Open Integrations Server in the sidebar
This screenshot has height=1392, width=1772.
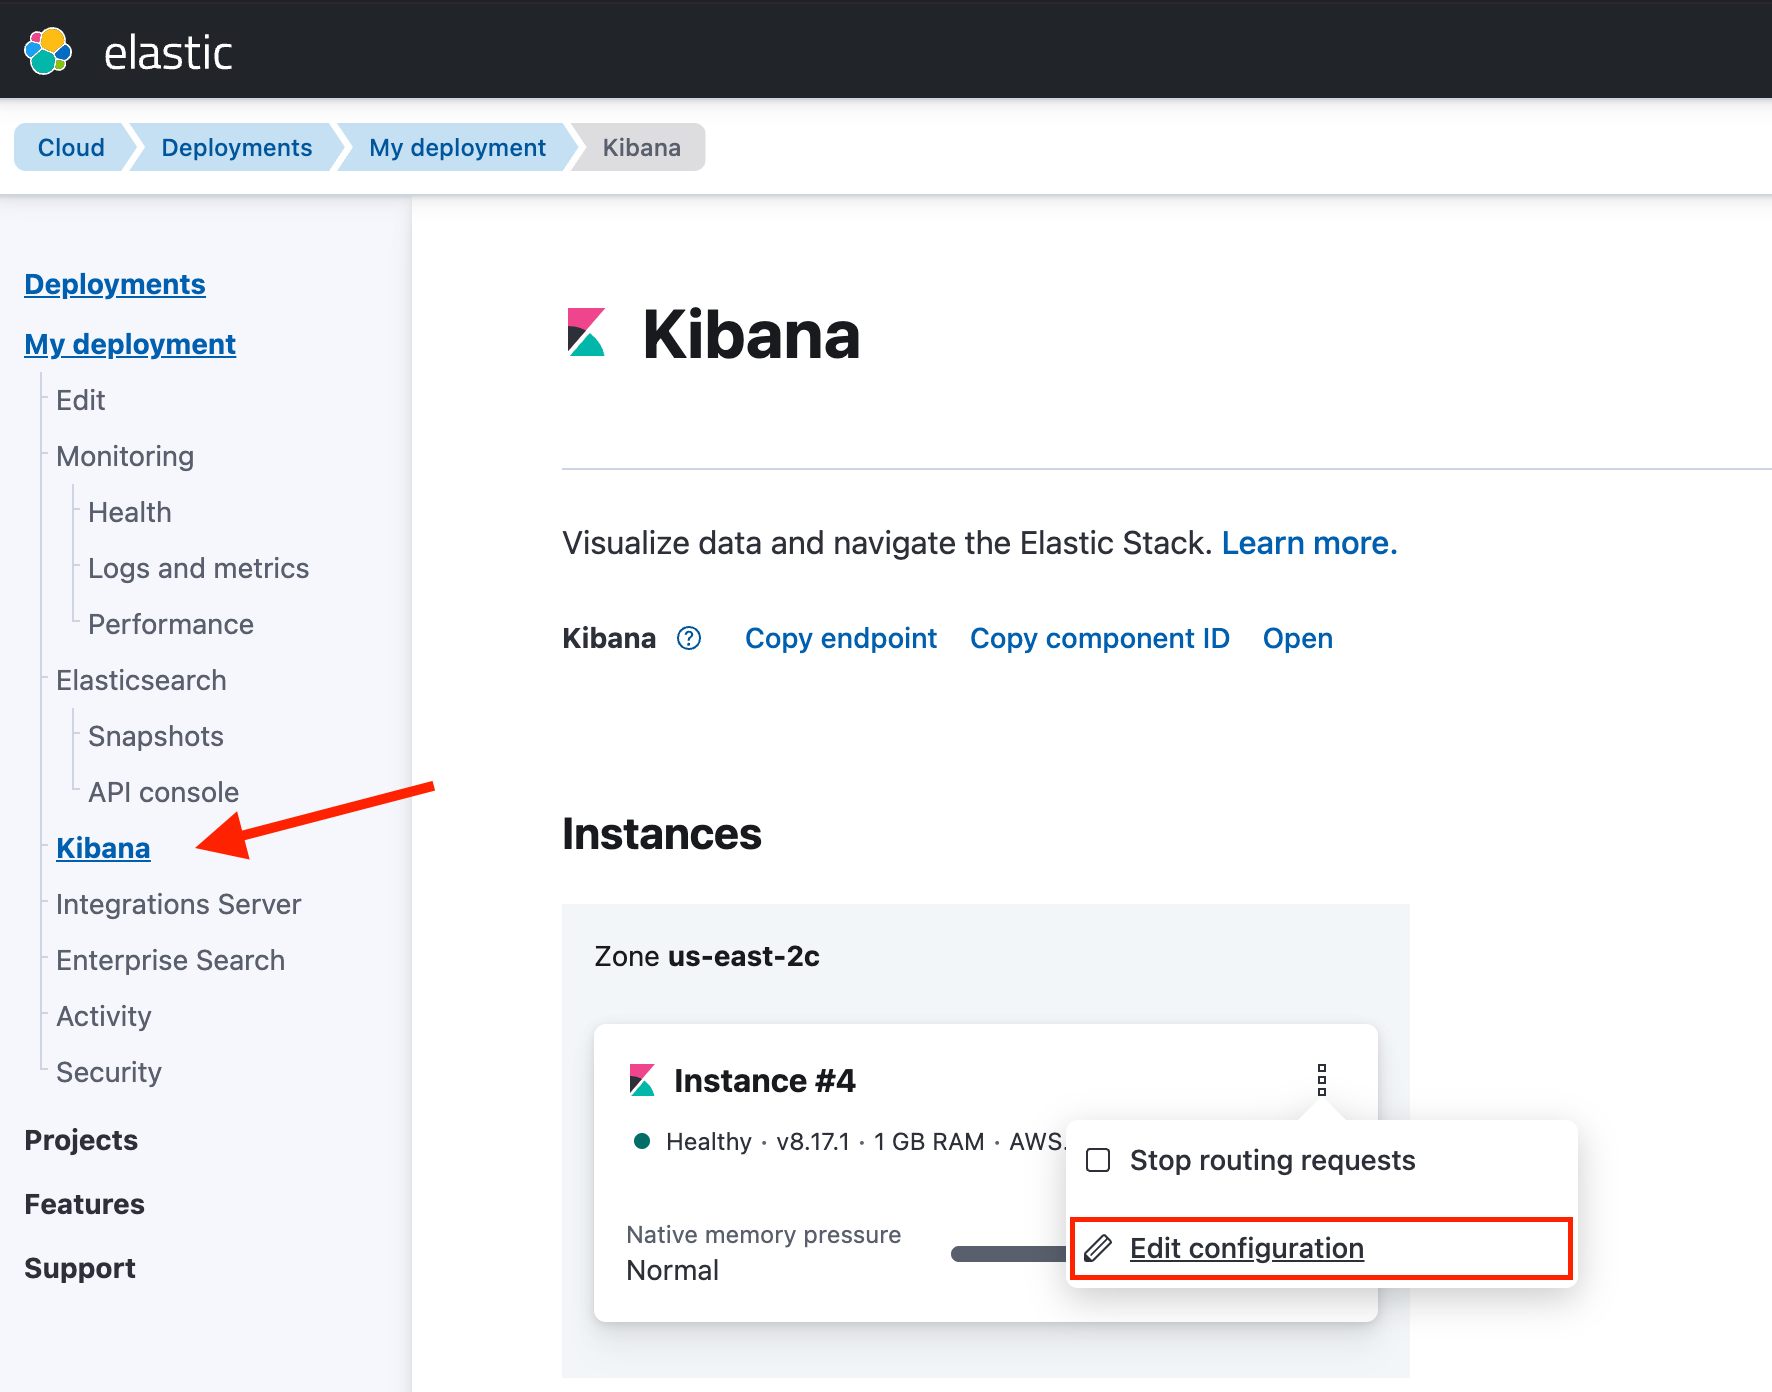pyautogui.click(x=179, y=904)
